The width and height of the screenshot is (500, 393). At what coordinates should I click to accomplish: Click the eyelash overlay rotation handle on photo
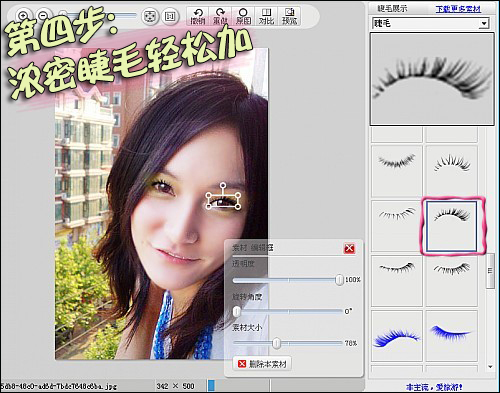[223, 185]
